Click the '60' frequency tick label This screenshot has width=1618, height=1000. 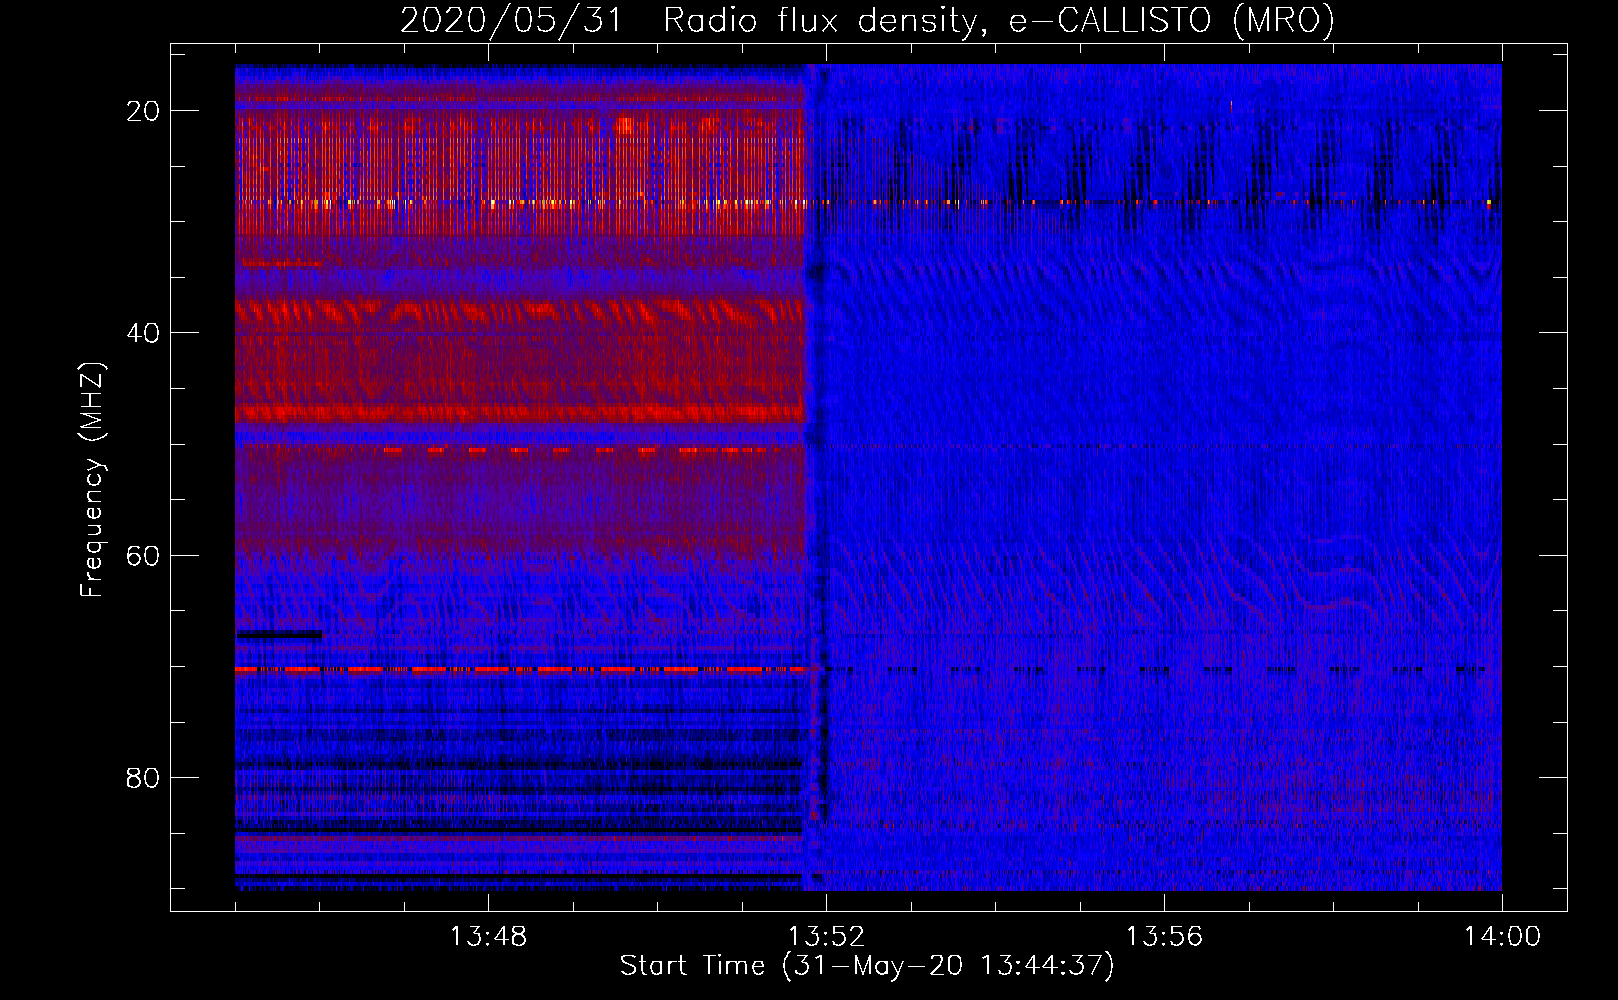(x=143, y=555)
